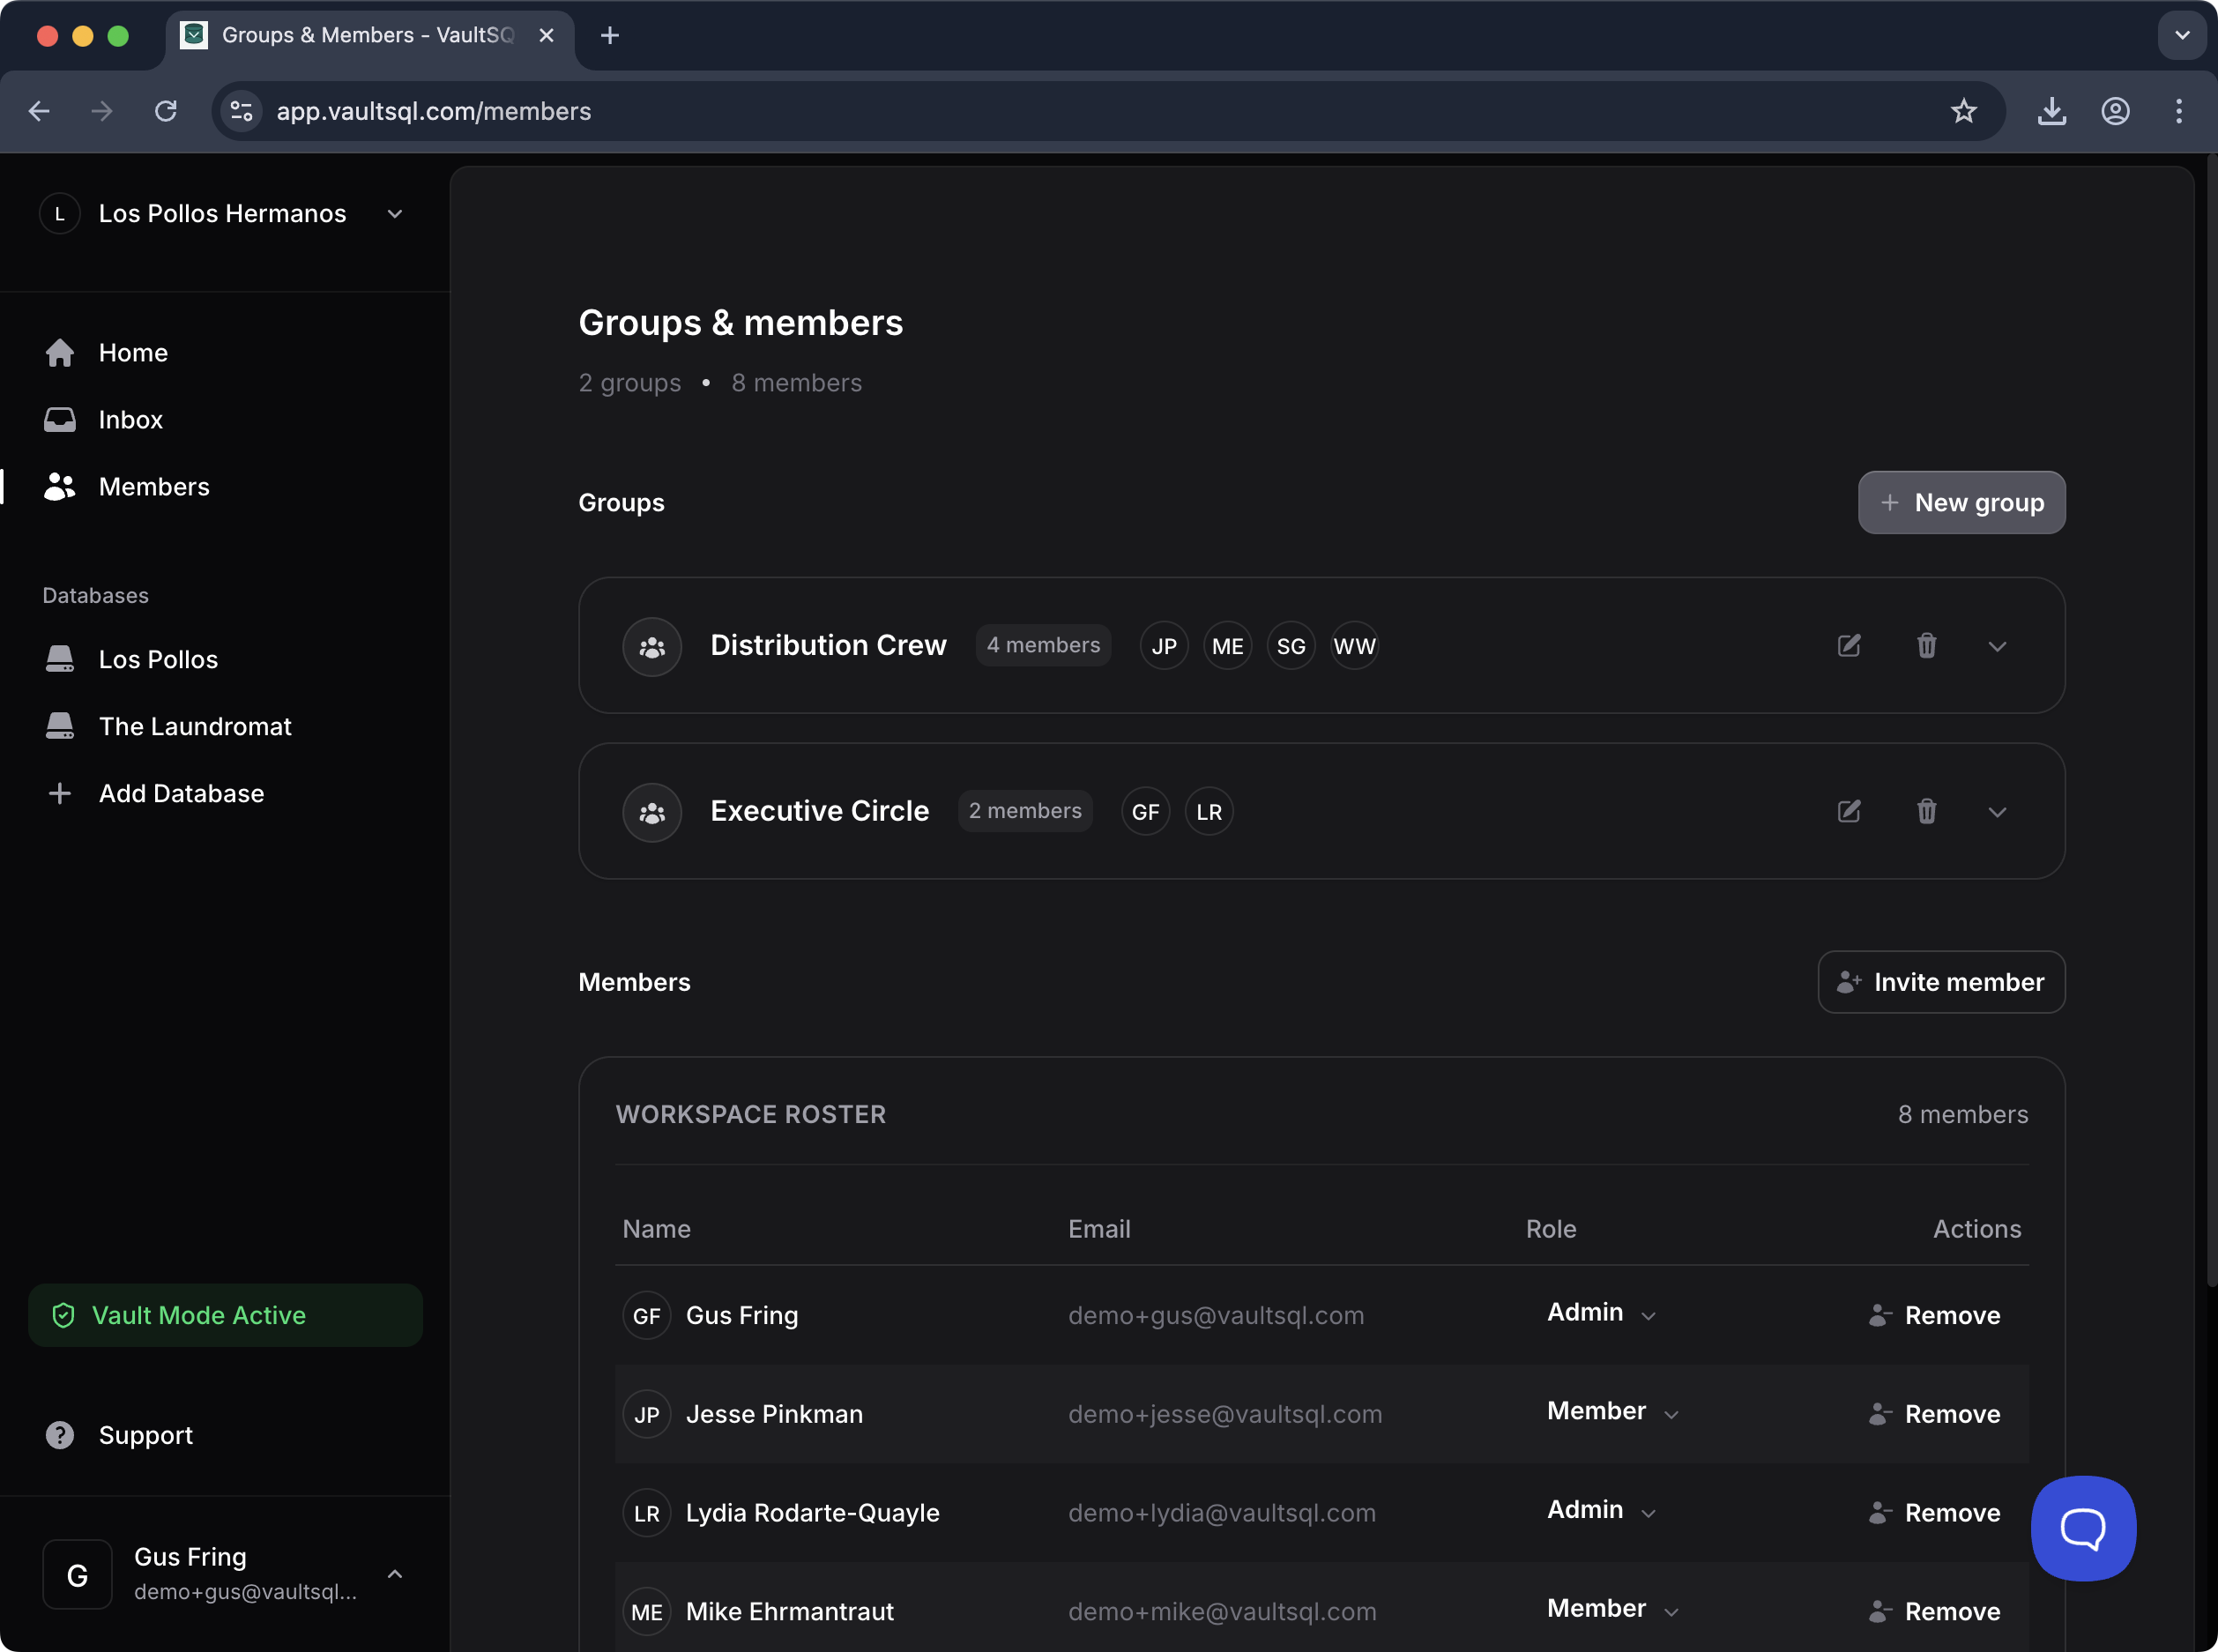Screen dimensions: 2218x1652
Task: Open the chat support widget
Action: click(2083, 1529)
